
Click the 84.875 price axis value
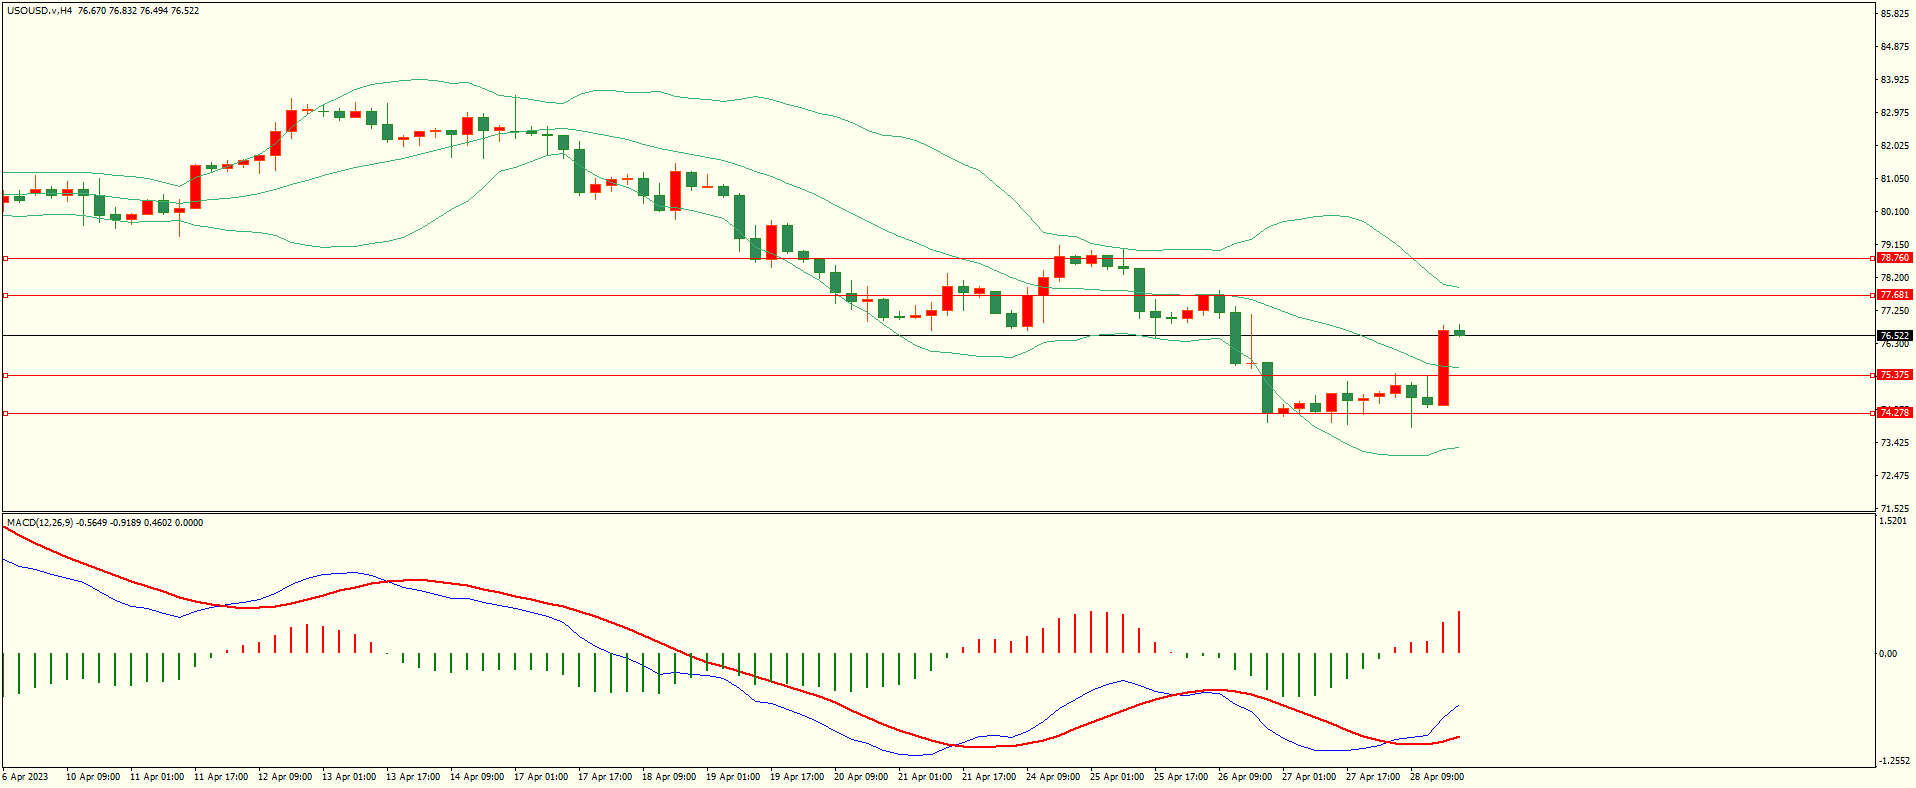1895,47
